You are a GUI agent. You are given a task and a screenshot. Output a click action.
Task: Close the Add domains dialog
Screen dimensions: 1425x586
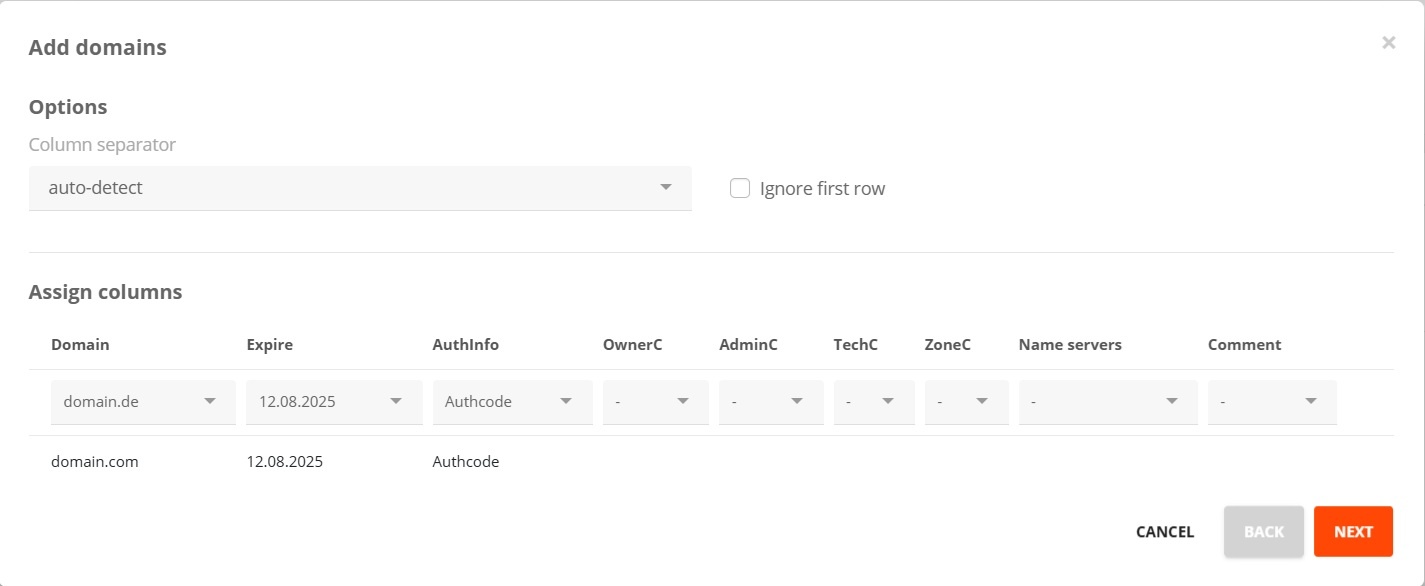tap(1388, 43)
